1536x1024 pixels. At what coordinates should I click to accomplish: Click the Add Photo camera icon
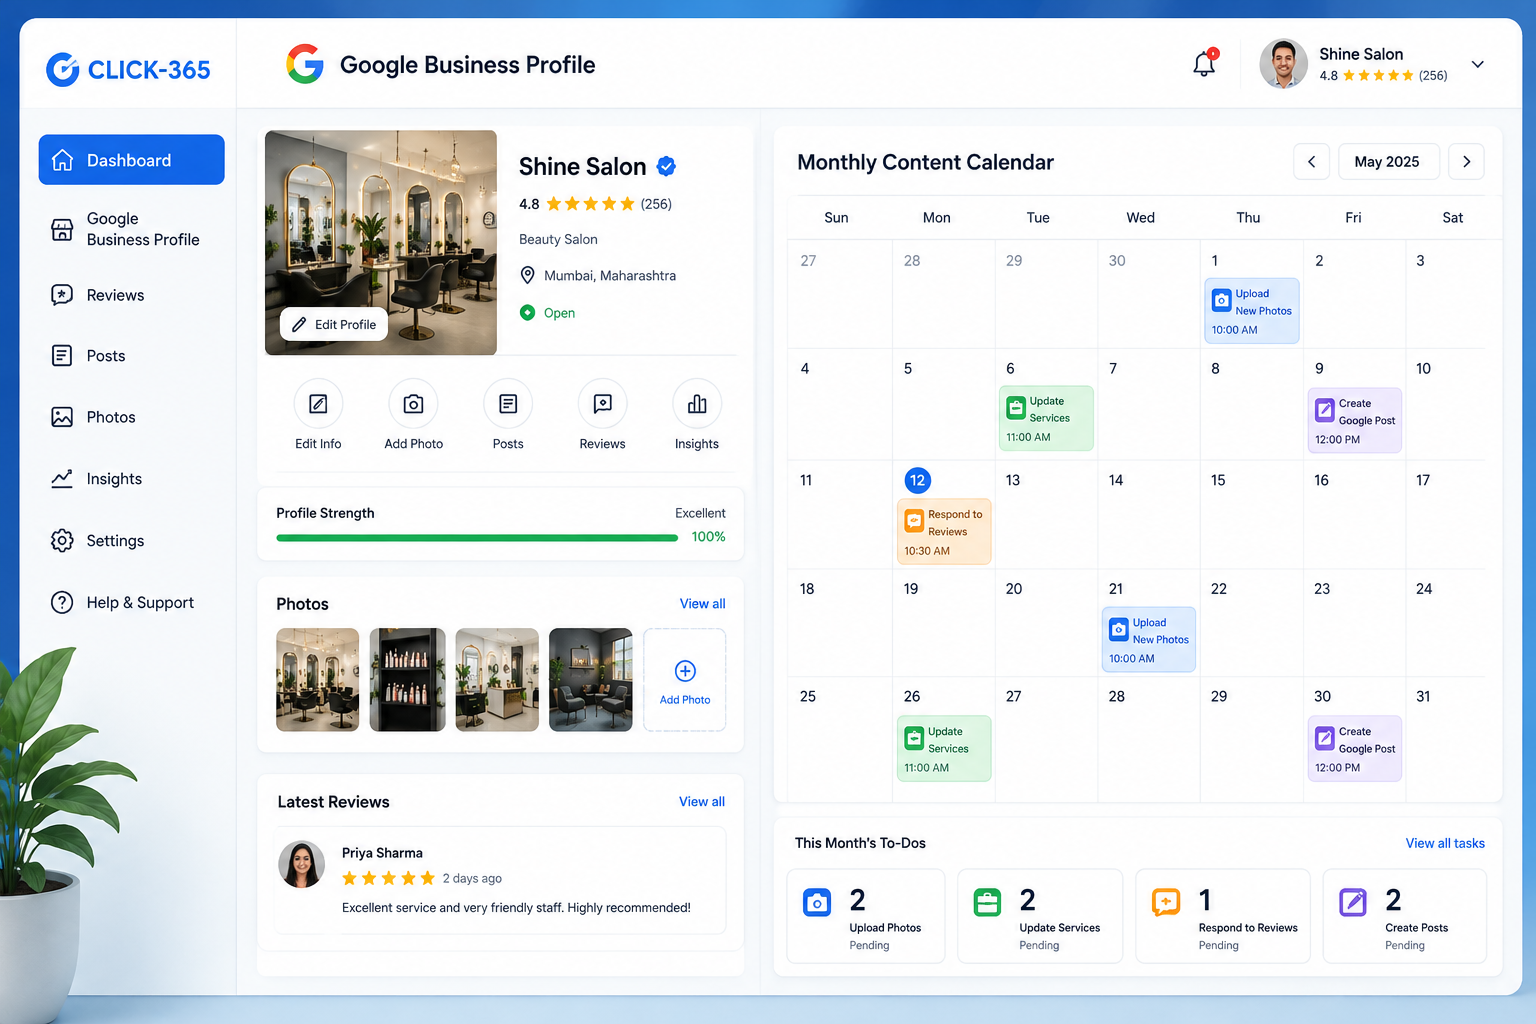coord(413,404)
